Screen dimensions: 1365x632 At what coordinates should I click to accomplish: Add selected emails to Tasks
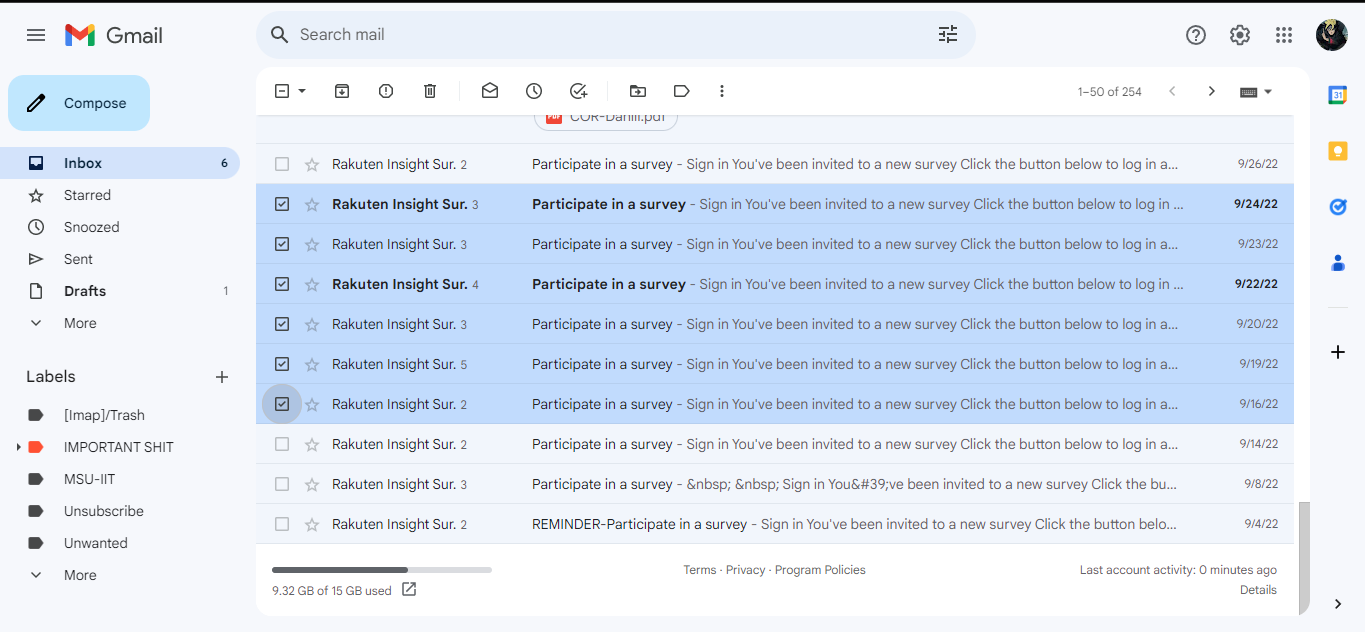578,91
